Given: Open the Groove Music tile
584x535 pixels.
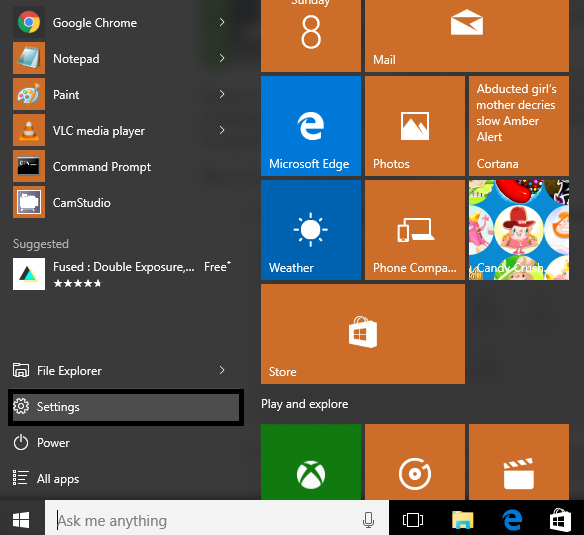Looking at the screenshot, I should (415, 462).
